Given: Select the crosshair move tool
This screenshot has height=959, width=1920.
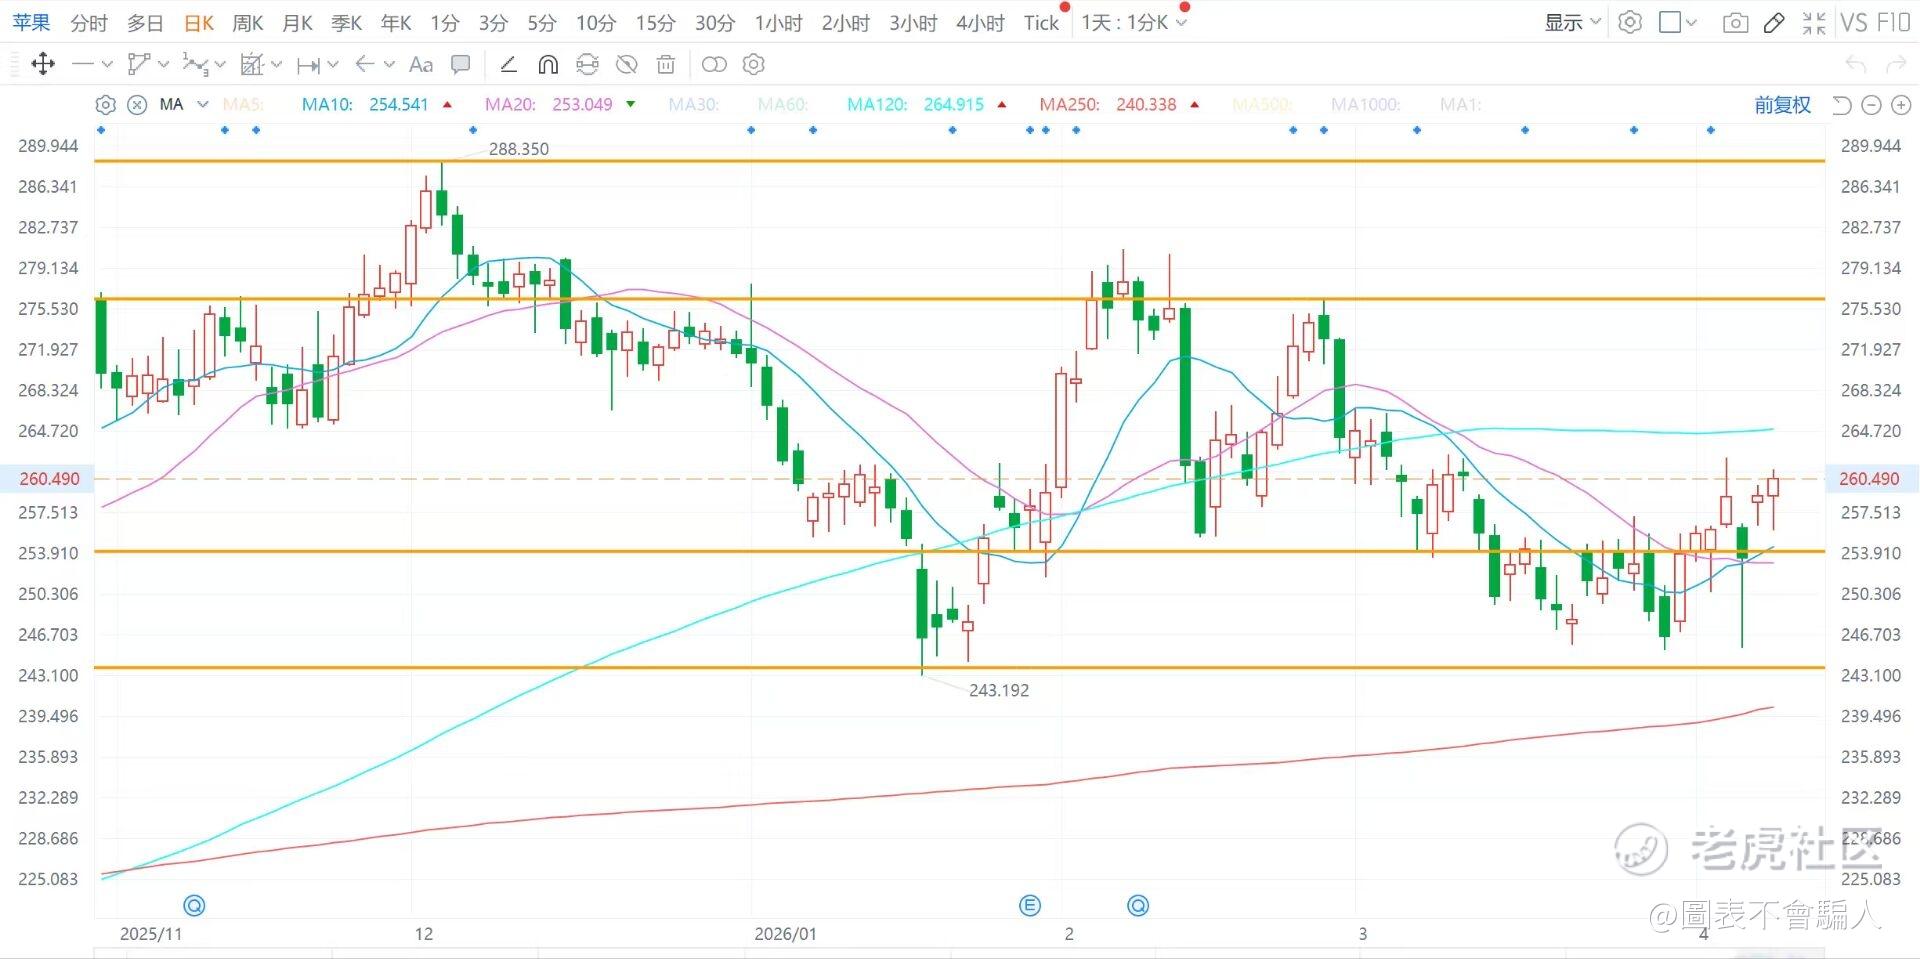Looking at the screenshot, I should 43,65.
